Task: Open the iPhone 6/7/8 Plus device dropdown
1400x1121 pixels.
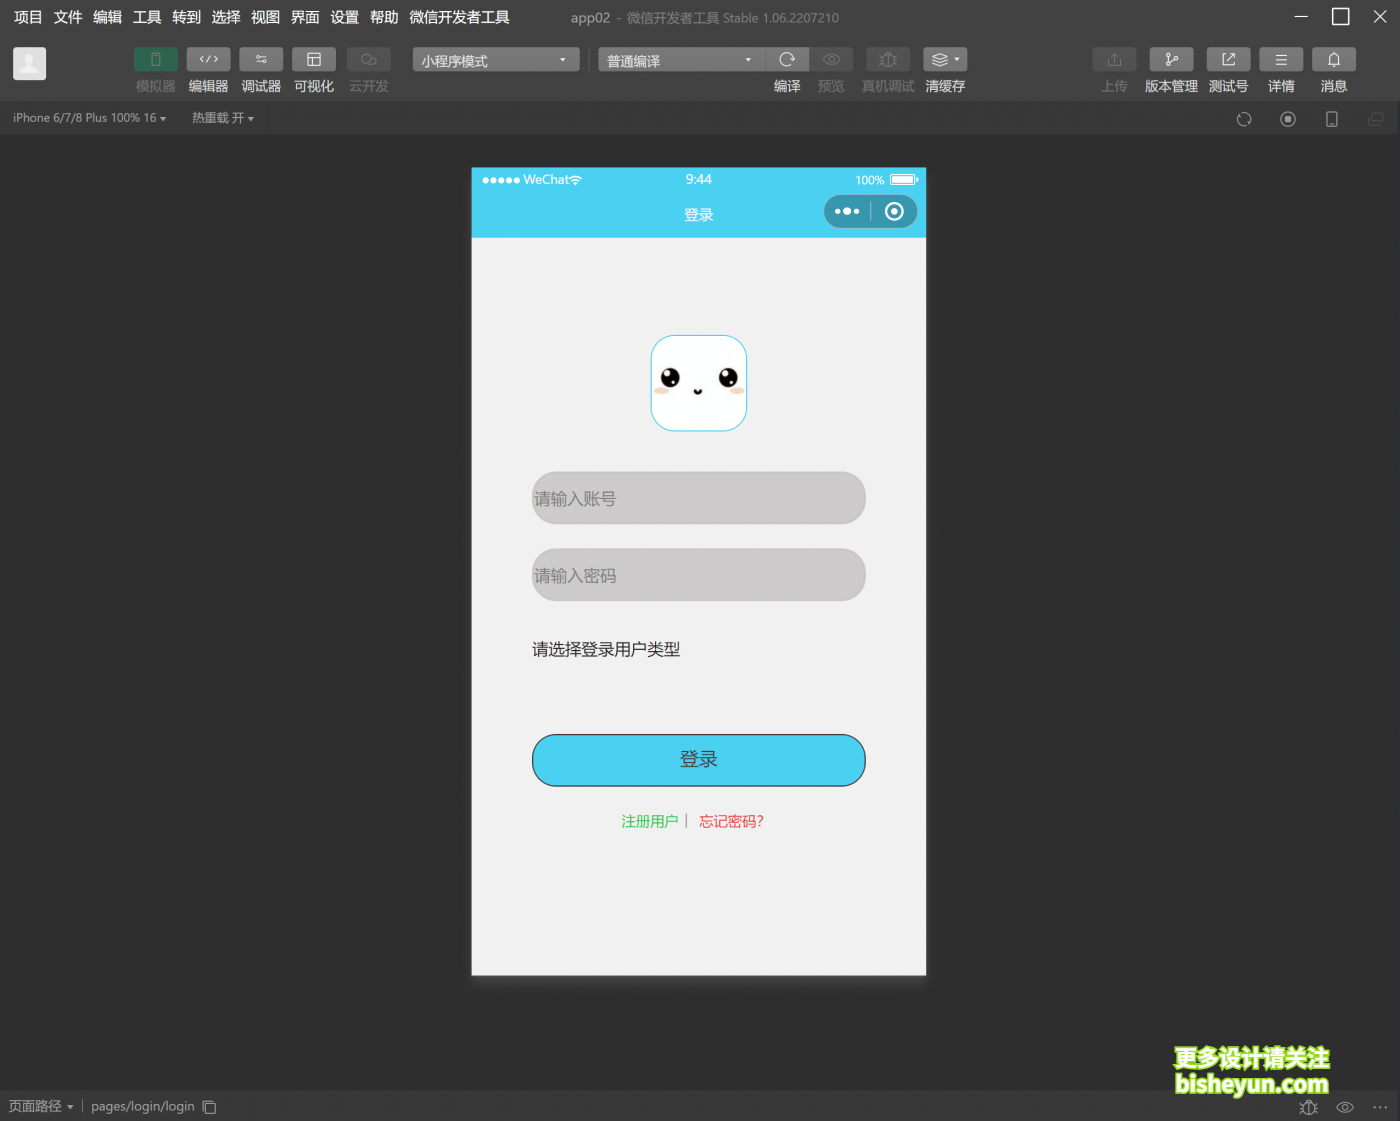Action: coord(89,118)
